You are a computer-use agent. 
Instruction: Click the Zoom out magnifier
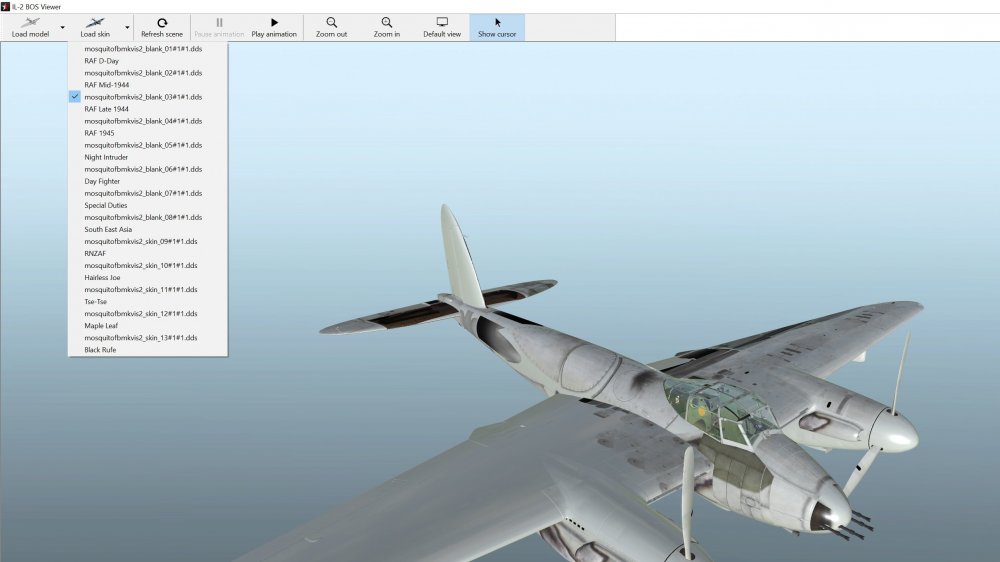click(x=331, y=22)
